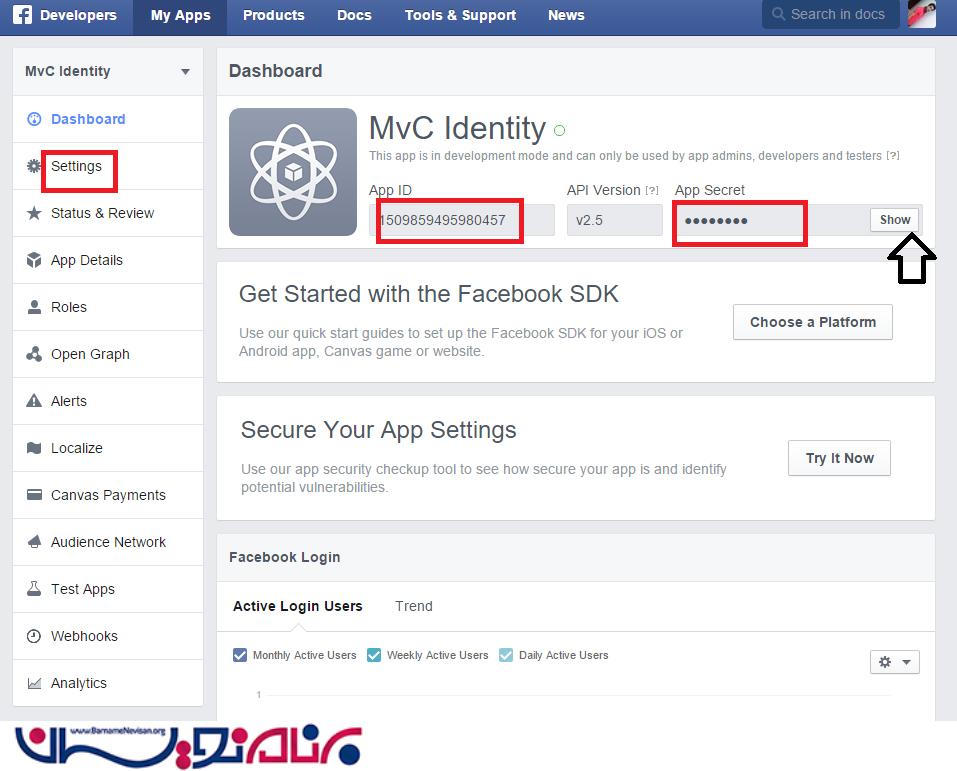Show the App Secret
The height and width of the screenshot is (771, 957).
pos(895,220)
